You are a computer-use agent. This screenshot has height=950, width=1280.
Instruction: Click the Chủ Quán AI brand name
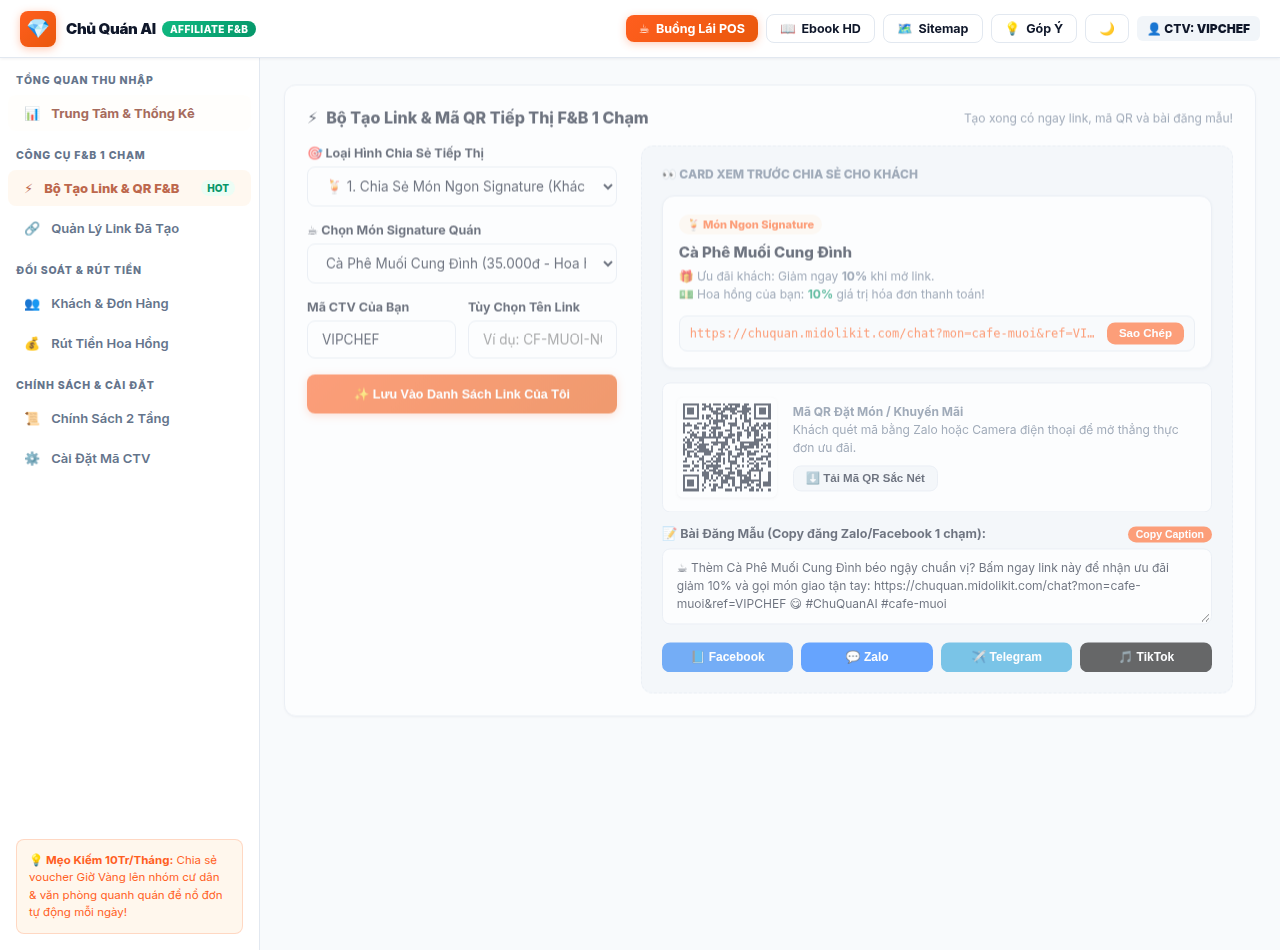click(111, 29)
